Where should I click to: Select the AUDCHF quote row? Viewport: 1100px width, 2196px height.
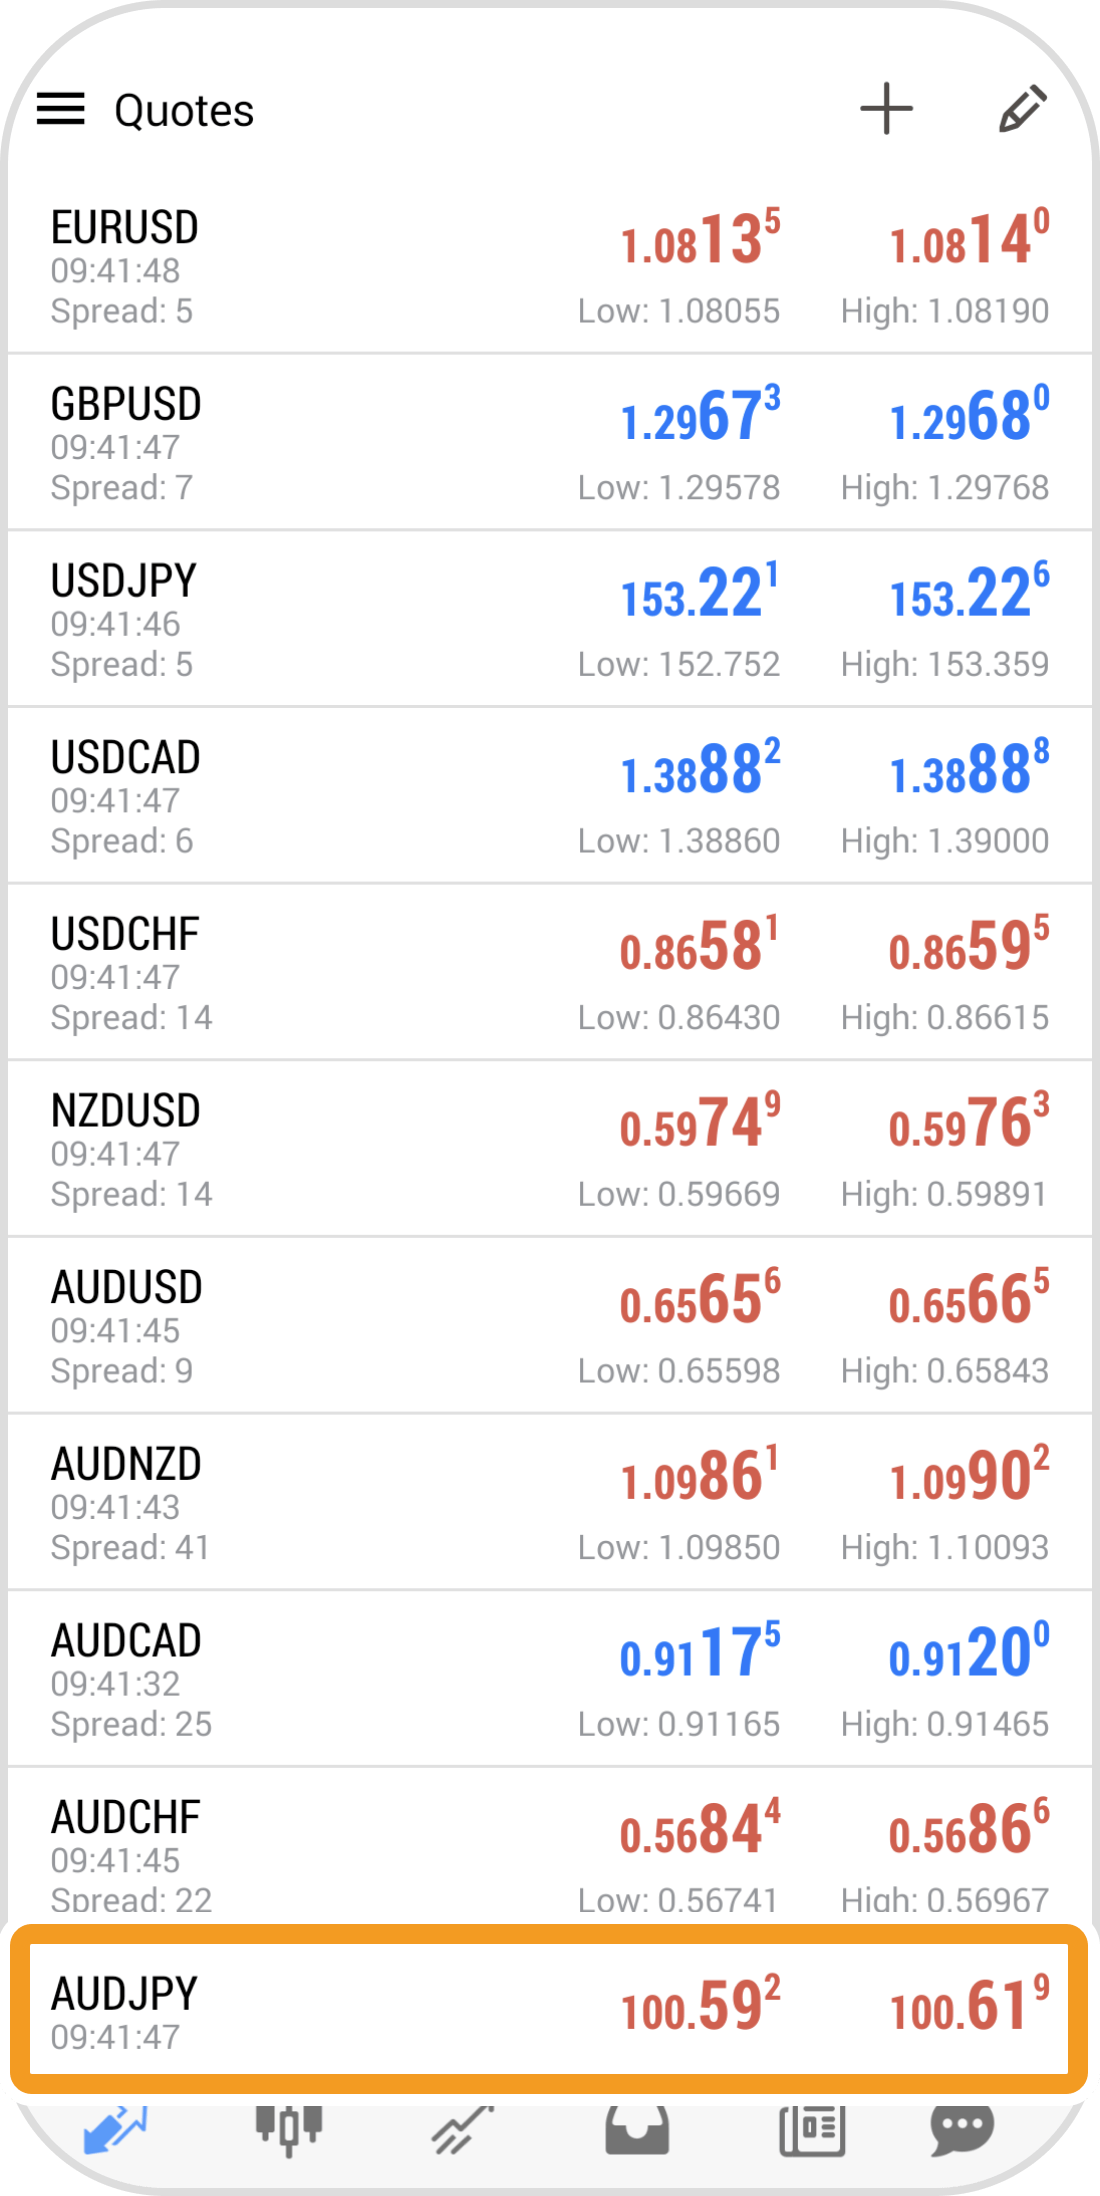tap(550, 1846)
